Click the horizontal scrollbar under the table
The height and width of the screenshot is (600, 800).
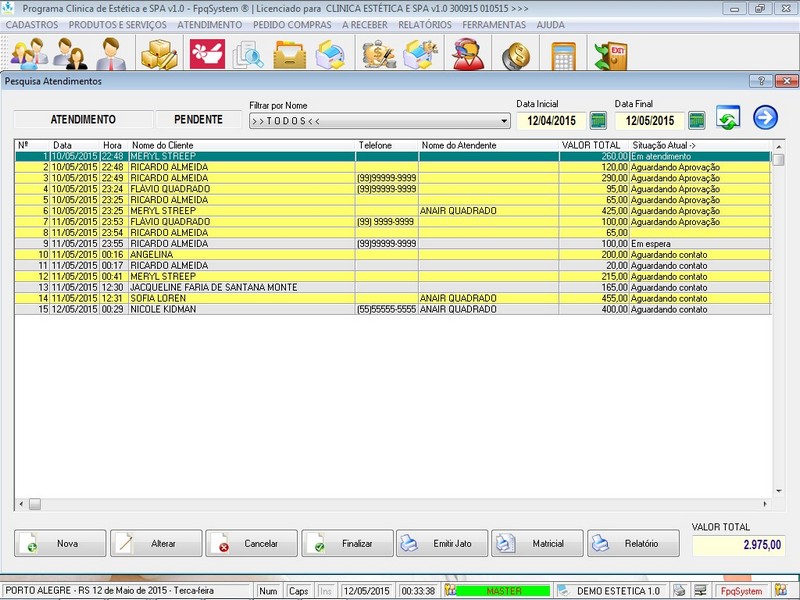pyautogui.click(x=400, y=505)
